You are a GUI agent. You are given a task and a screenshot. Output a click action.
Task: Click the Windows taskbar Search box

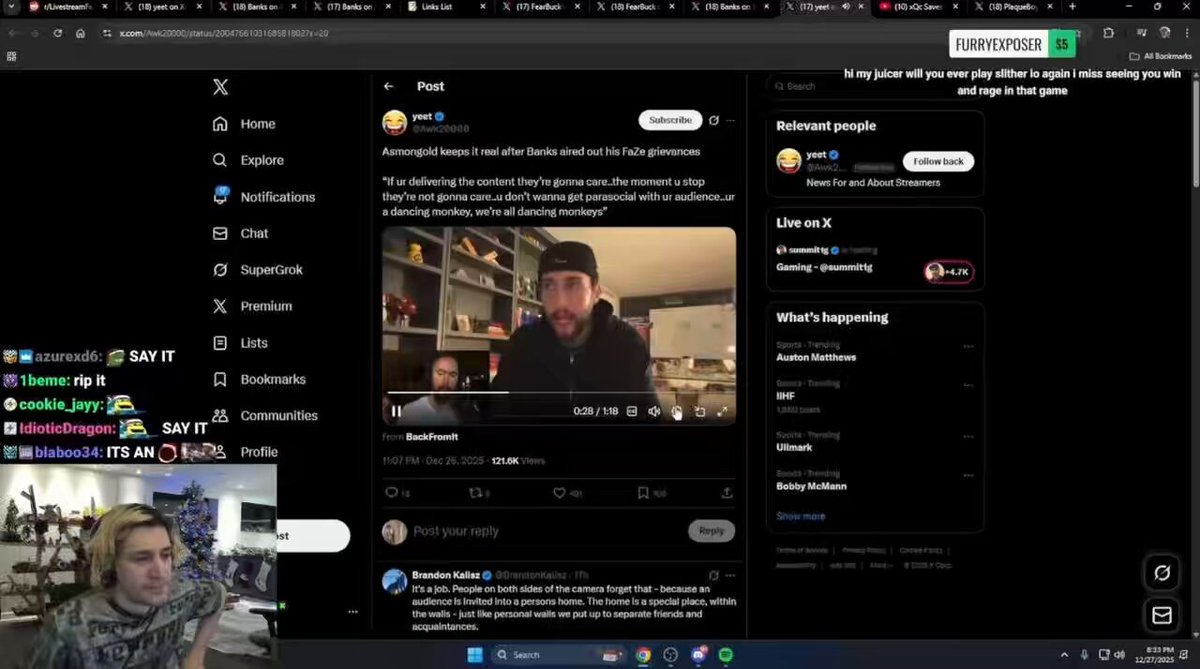558,655
